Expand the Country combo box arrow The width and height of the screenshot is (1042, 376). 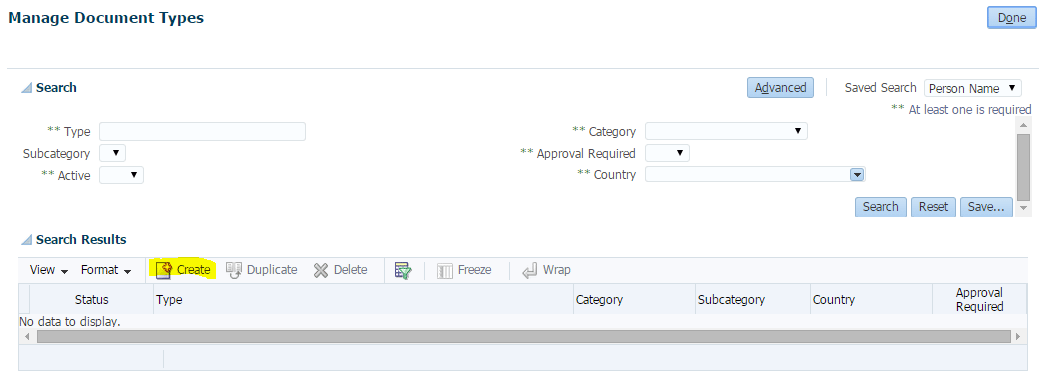pos(857,175)
